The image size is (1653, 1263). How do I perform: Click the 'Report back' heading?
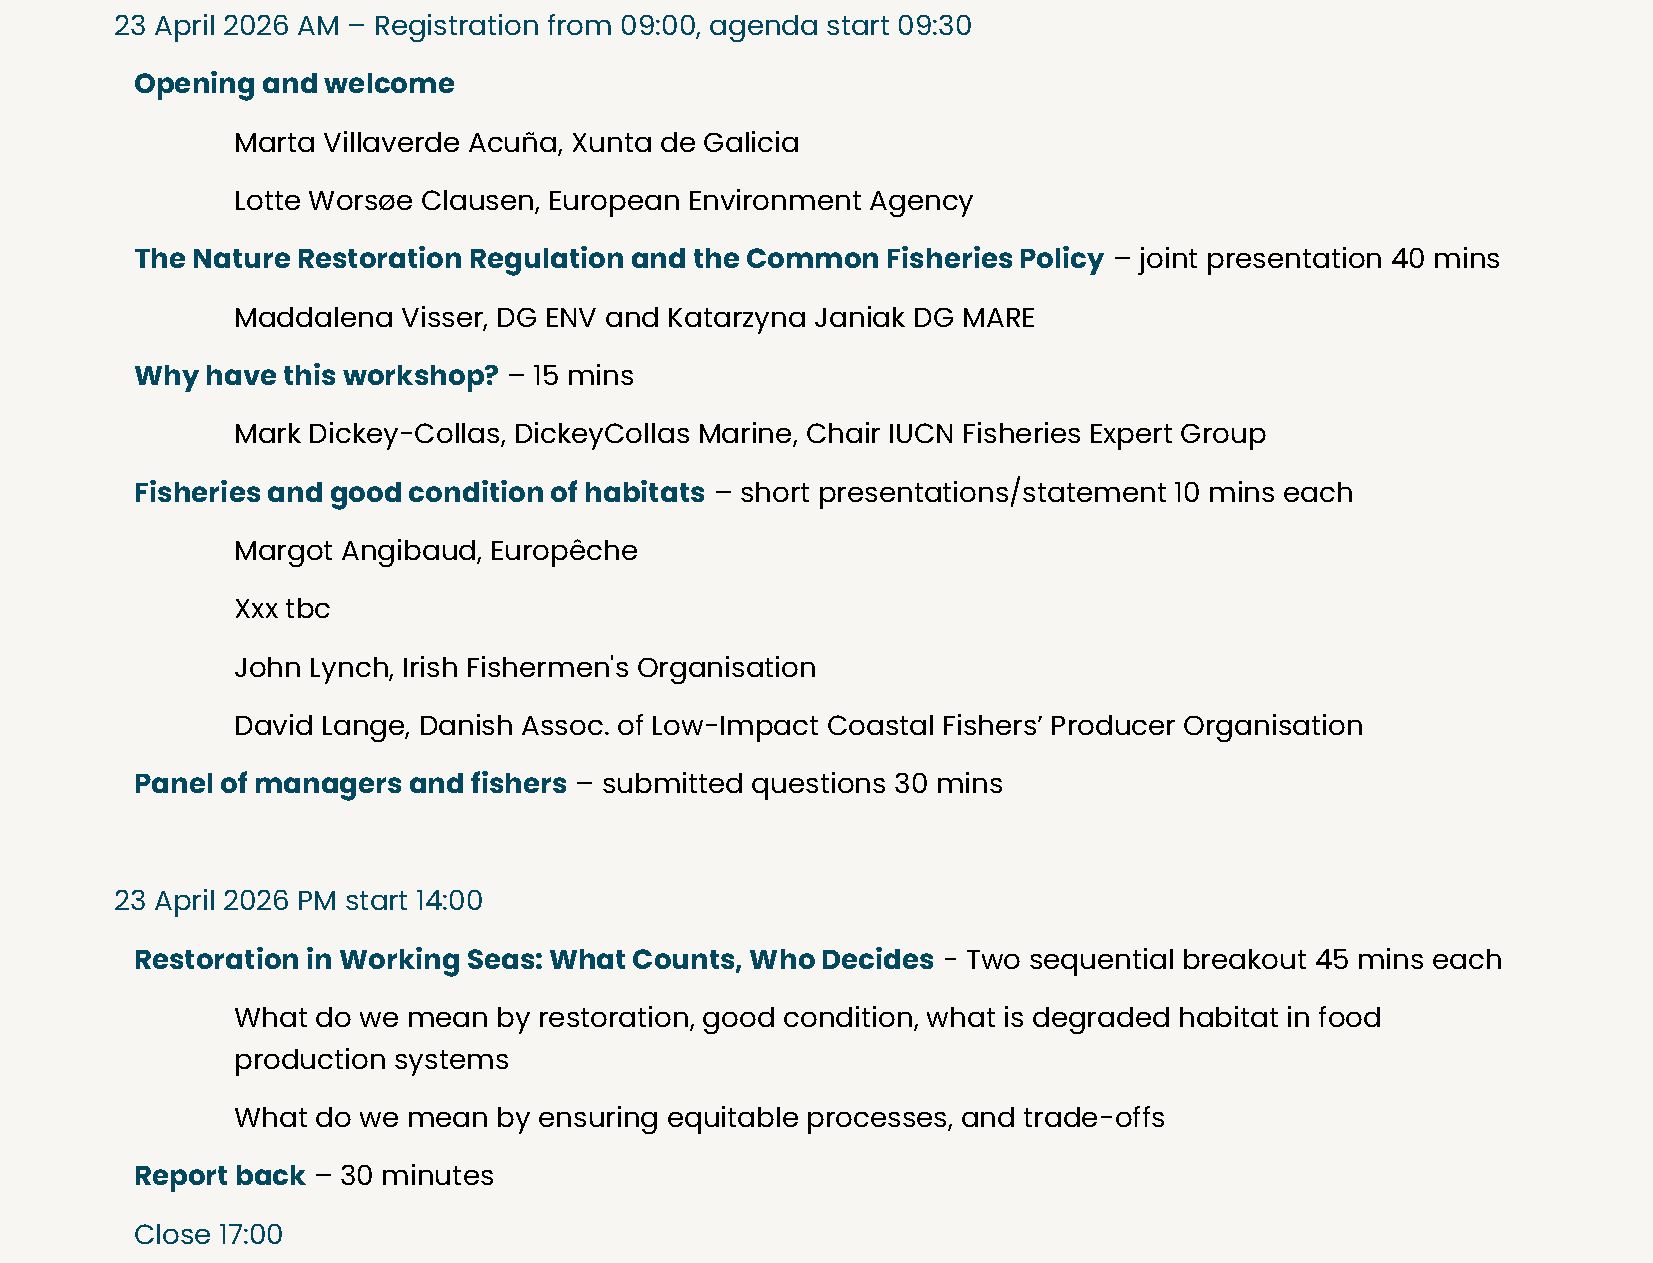coord(220,1176)
